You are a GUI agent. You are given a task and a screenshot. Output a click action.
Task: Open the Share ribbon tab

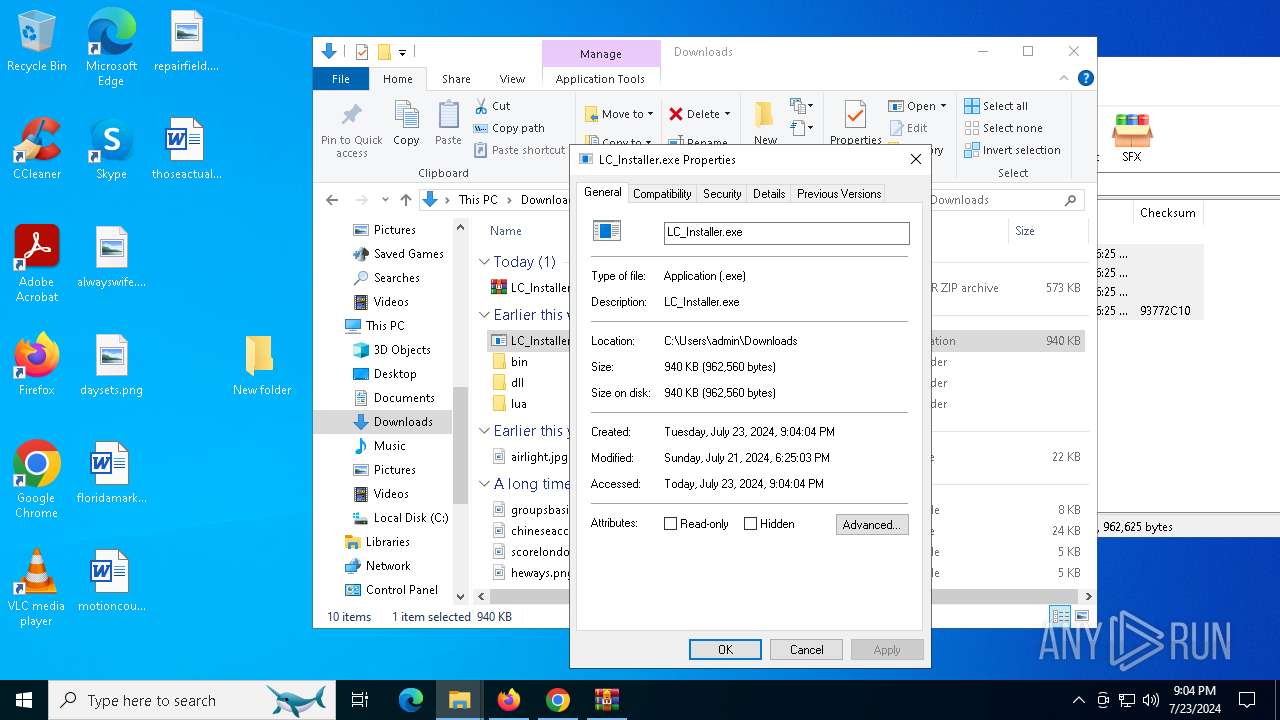456,79
